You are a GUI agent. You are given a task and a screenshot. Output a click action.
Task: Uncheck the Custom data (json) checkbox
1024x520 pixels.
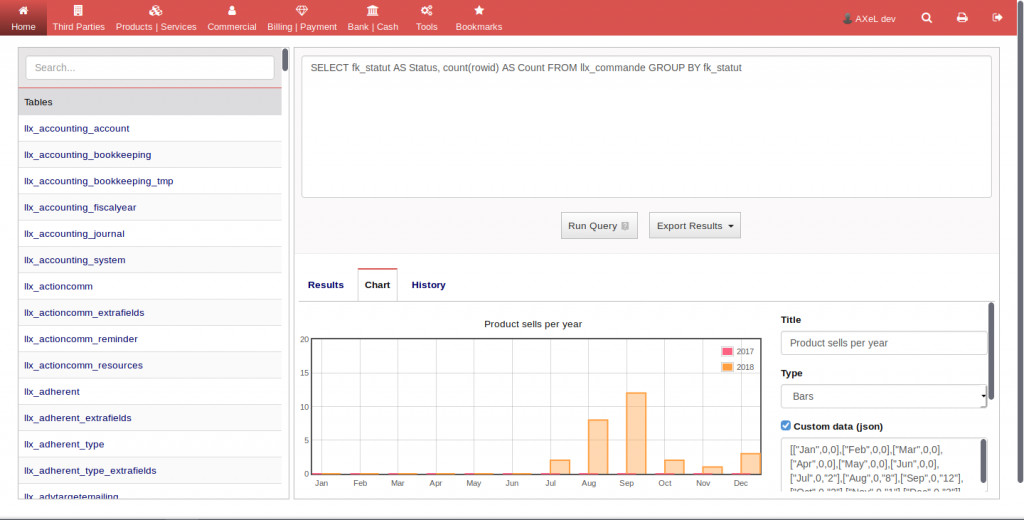[x=786, y=425]
